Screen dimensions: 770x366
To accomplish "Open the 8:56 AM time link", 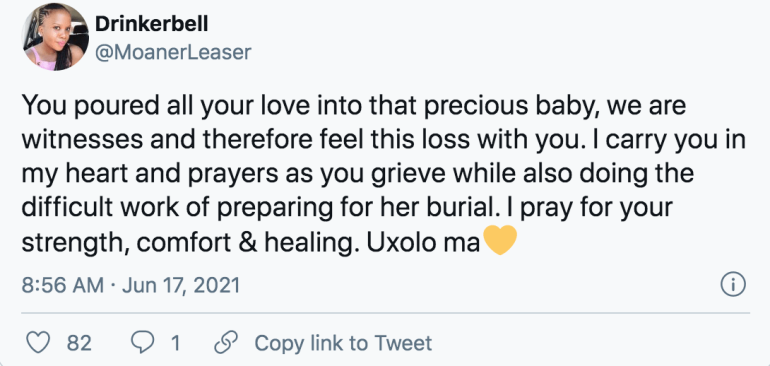I will coord(62,285).
